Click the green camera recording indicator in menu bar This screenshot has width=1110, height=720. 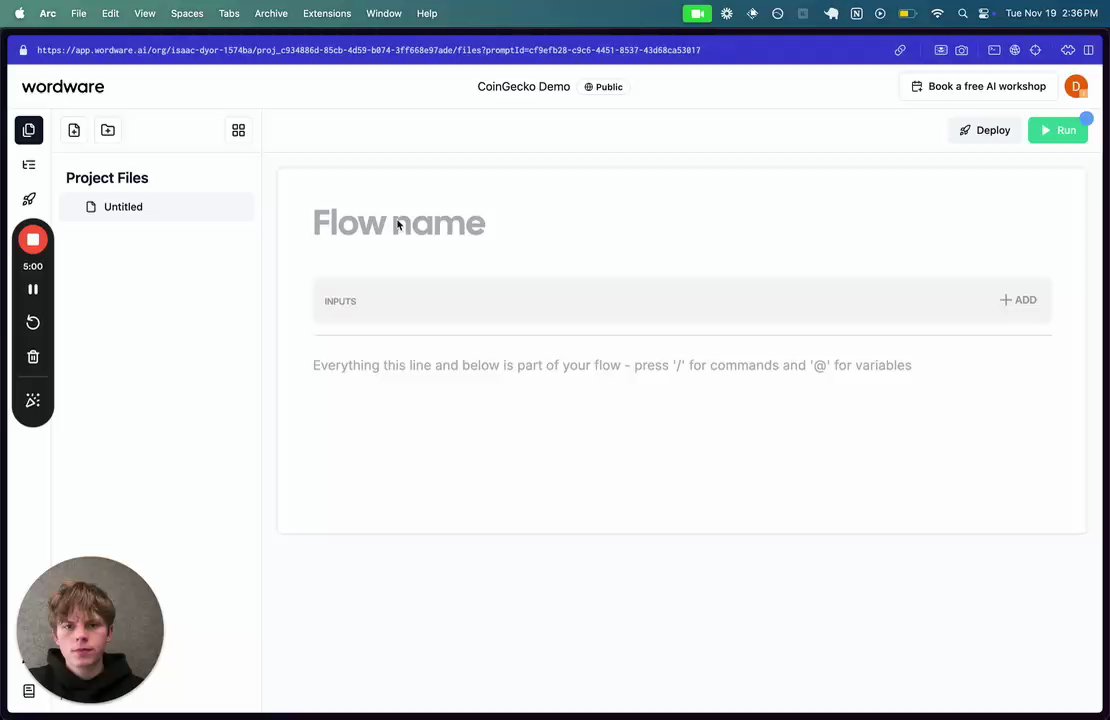(697, 13)
